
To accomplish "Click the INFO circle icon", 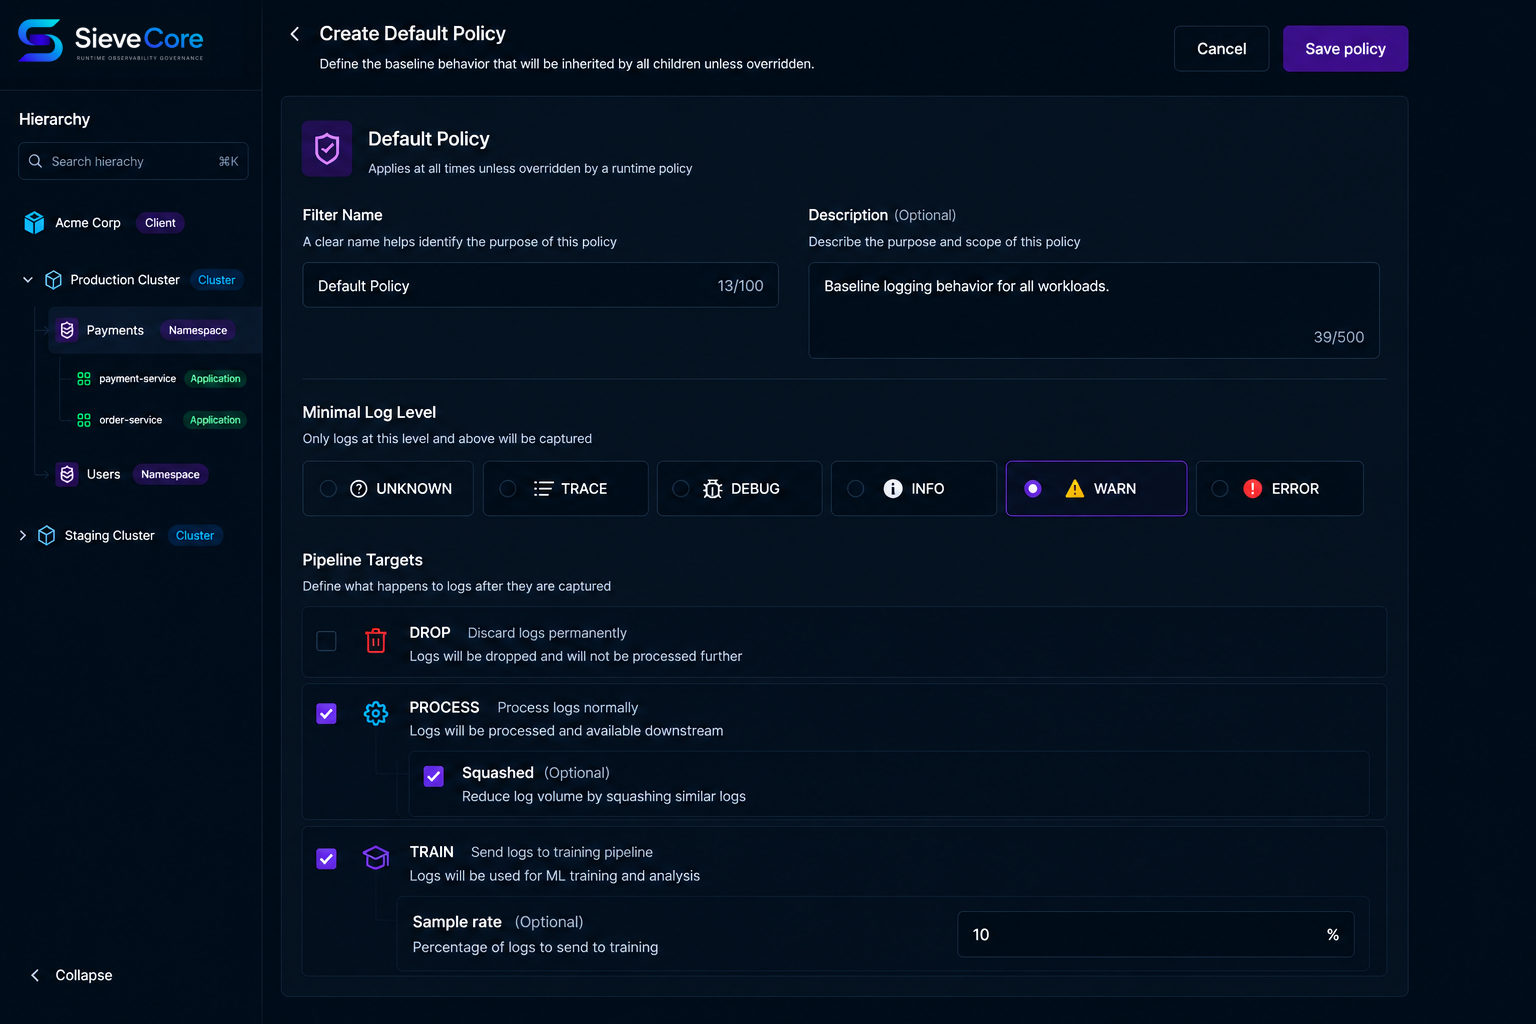I will click(x=893, y=489).
